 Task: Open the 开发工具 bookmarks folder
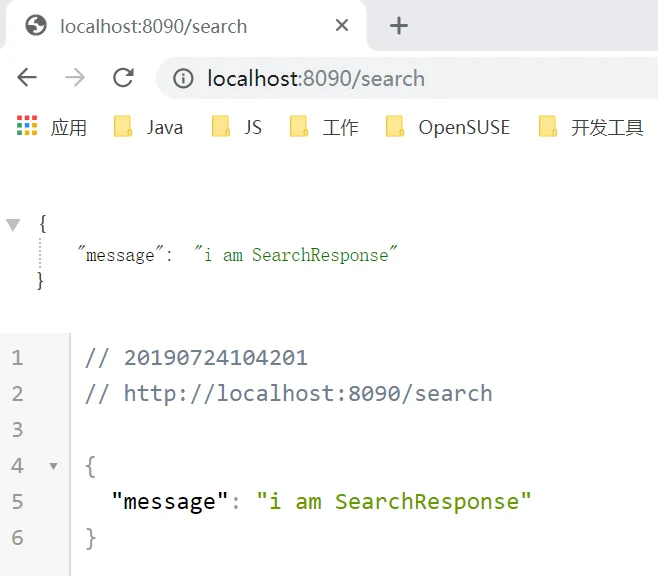(x=591, y=127)
